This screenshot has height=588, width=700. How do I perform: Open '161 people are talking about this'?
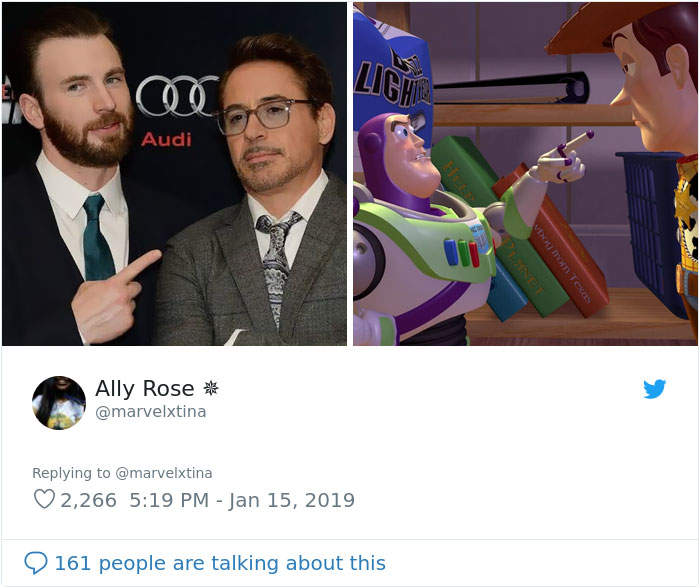[220, 563]
